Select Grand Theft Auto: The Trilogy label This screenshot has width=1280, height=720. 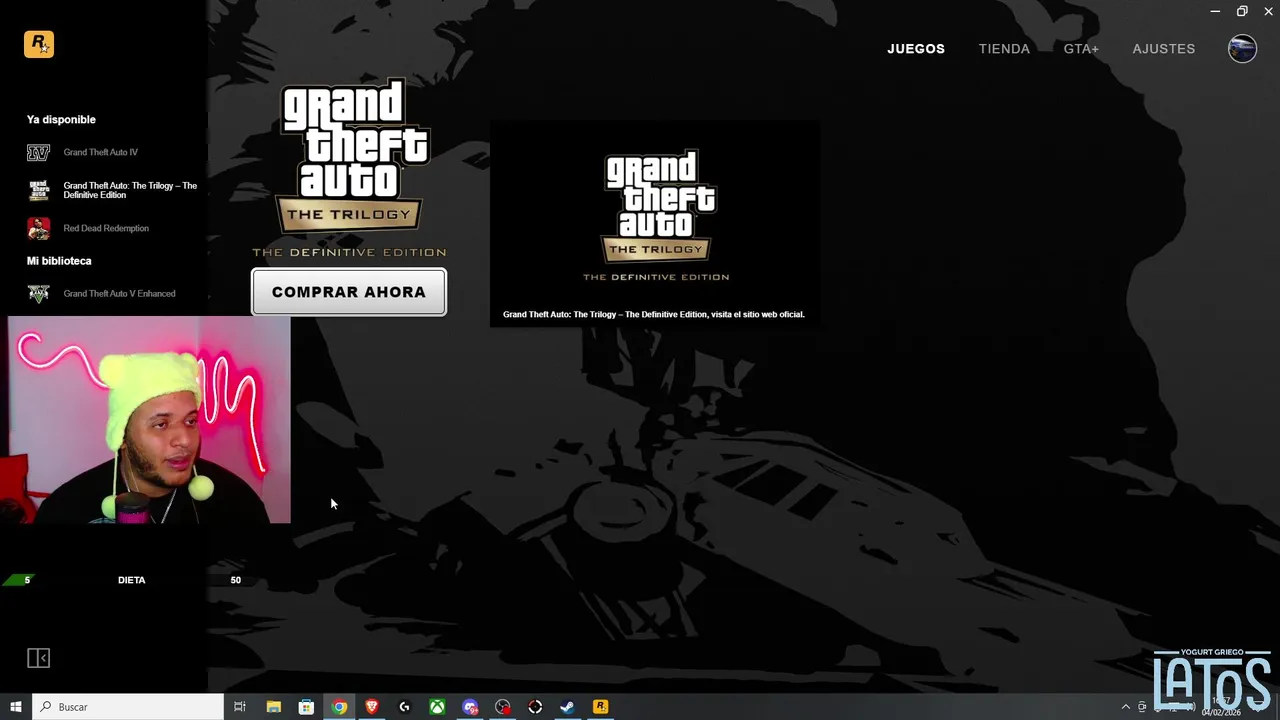[x=130, y=190]
